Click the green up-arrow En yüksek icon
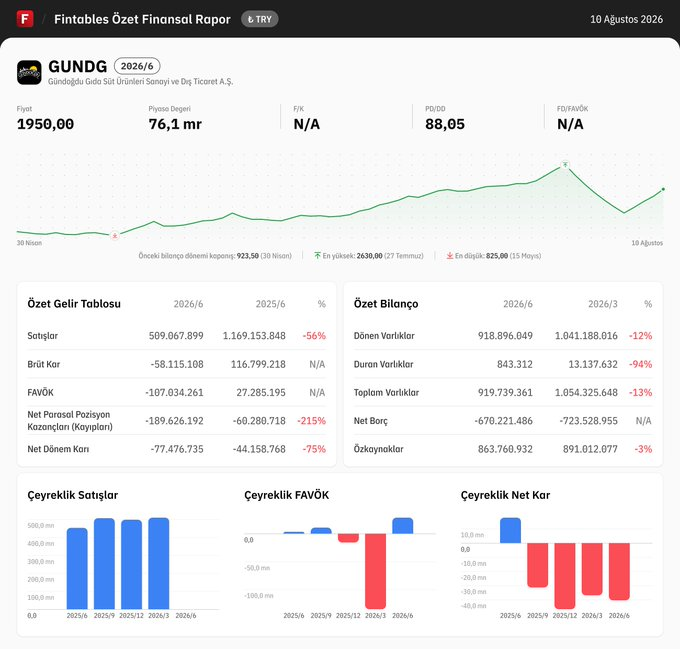This screenshot has height=649, width=680. [317, 256]
